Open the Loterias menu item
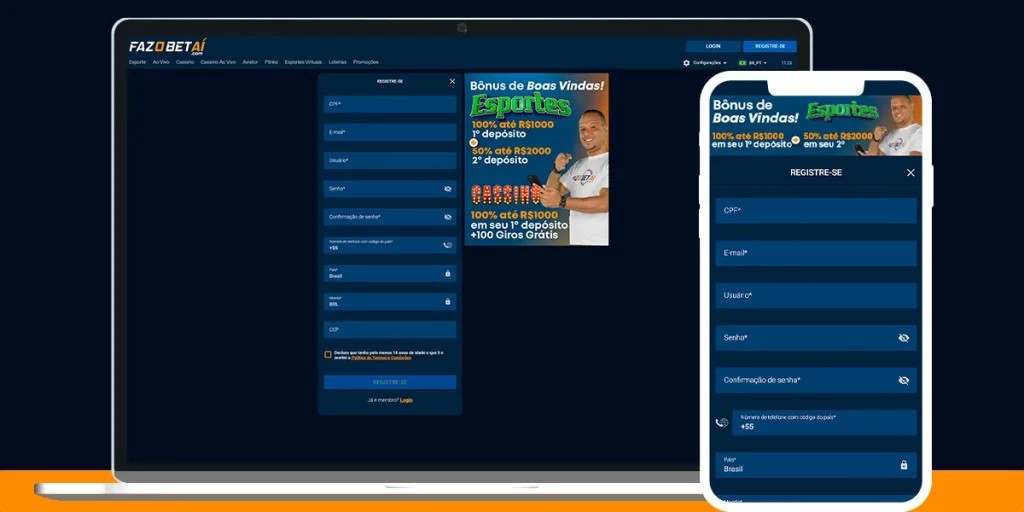The width and height of the screenshot is (1024, 512). coord(338,62)
